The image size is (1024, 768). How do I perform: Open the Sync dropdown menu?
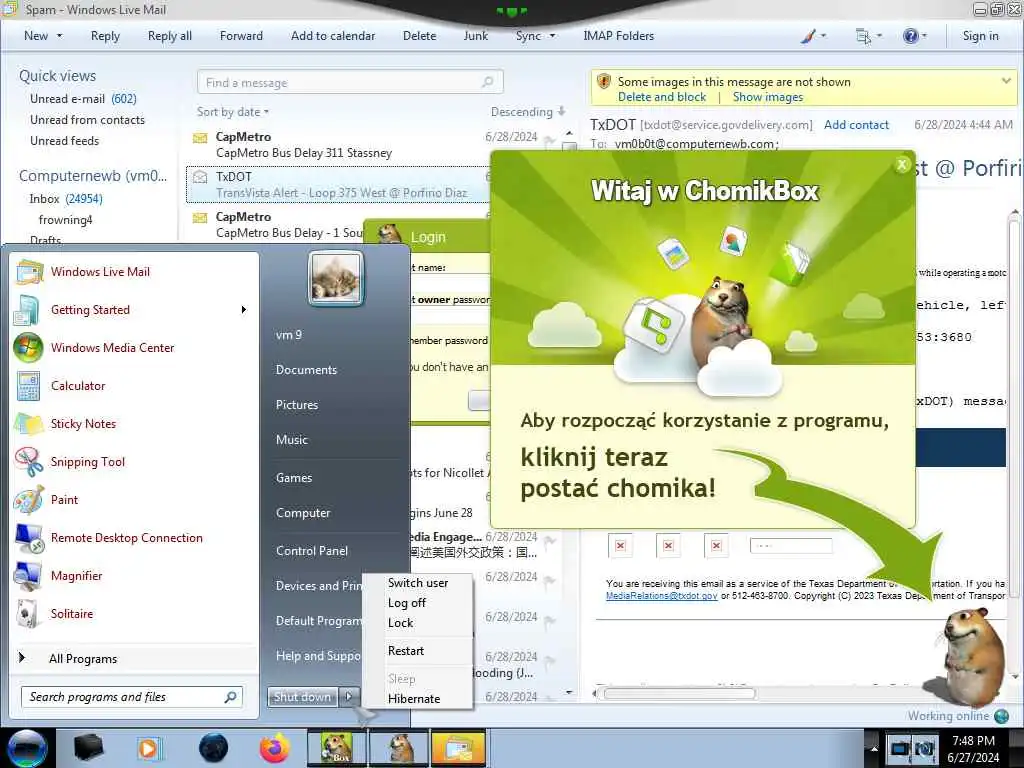552,36
